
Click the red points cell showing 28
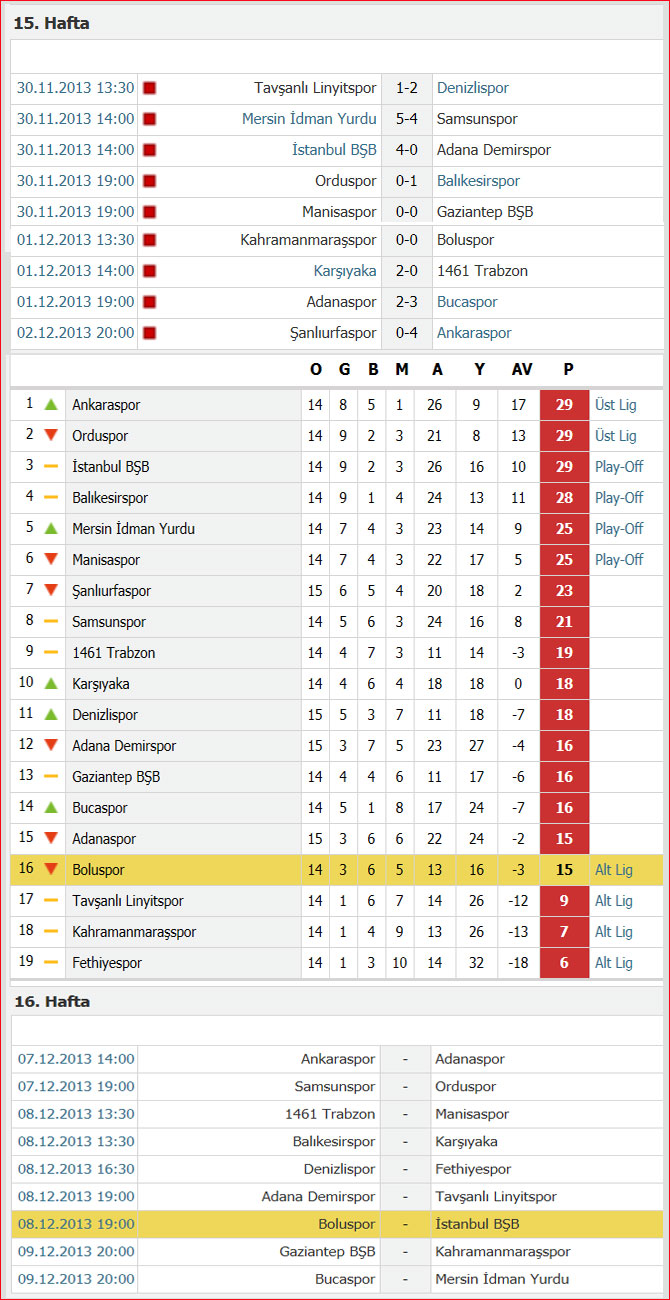564,498
